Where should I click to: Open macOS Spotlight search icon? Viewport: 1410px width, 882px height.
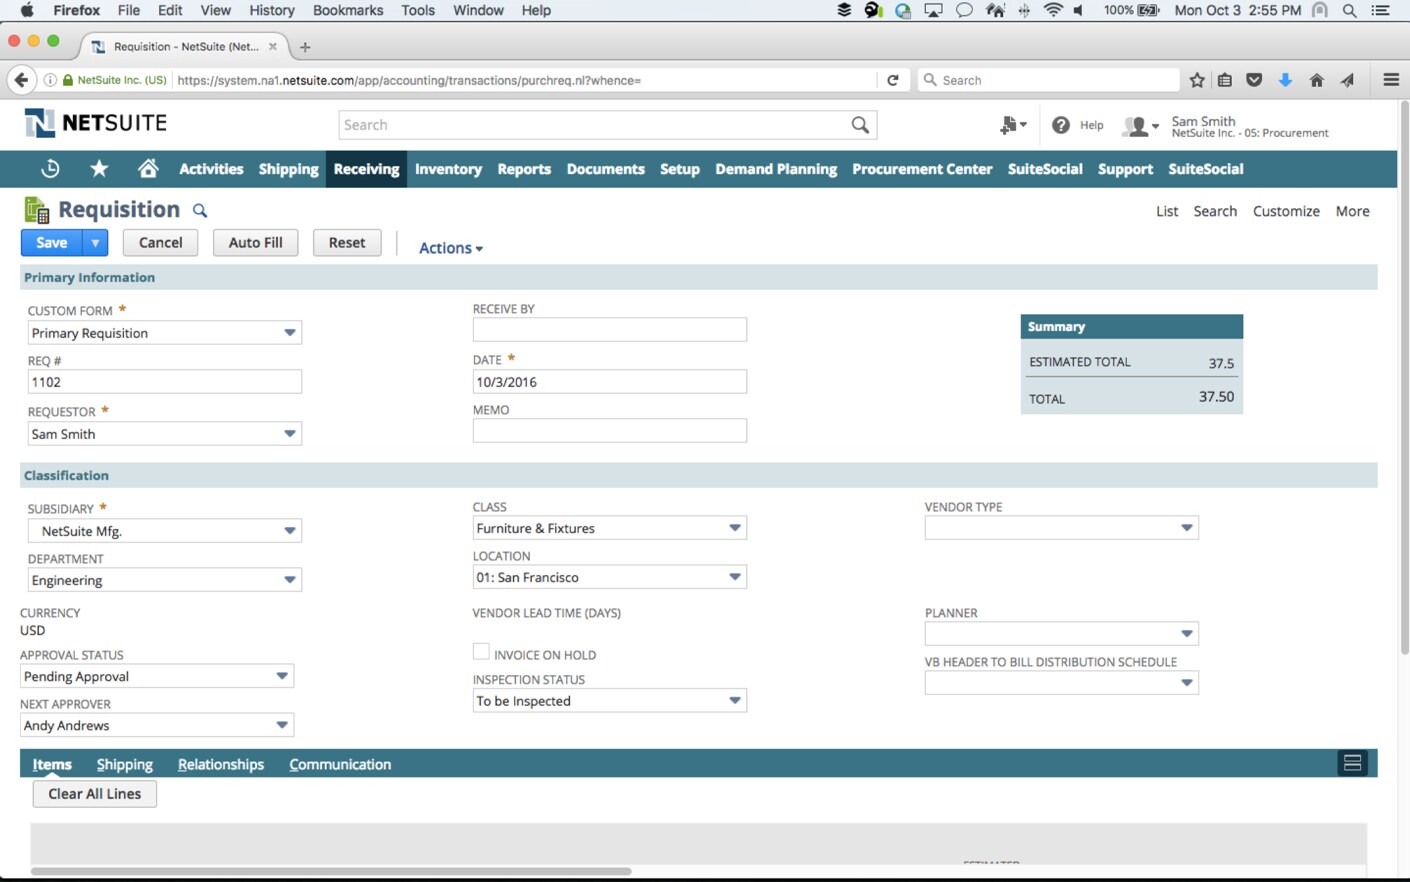click(x=1349, y=10)
